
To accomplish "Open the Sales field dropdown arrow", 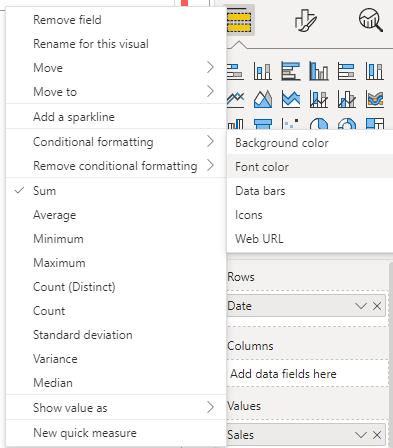I will [361, 435].
